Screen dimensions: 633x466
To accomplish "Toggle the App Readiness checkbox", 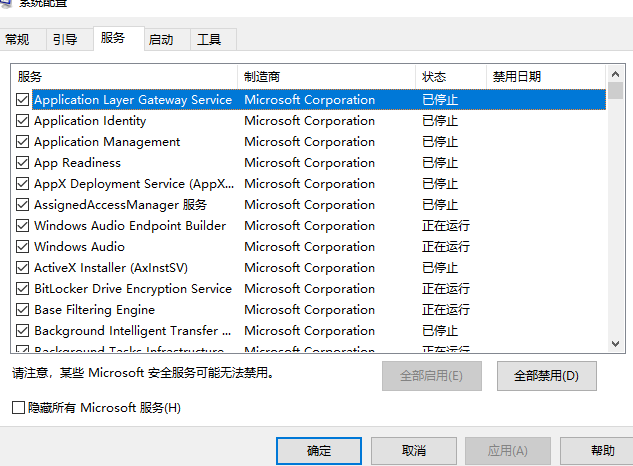I will (23, 163).
